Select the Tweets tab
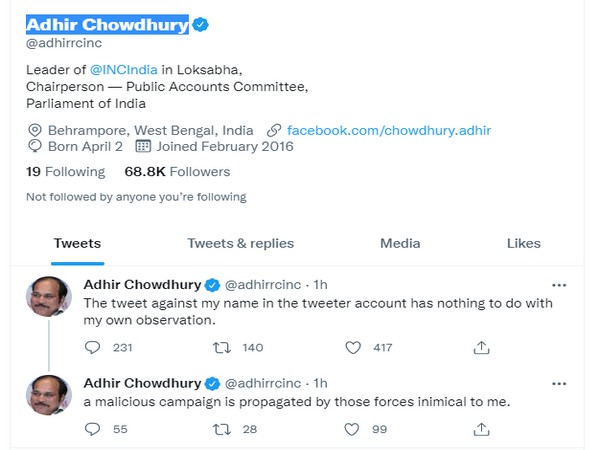This screenshot has width=600, height=450. tap(77, 243)
